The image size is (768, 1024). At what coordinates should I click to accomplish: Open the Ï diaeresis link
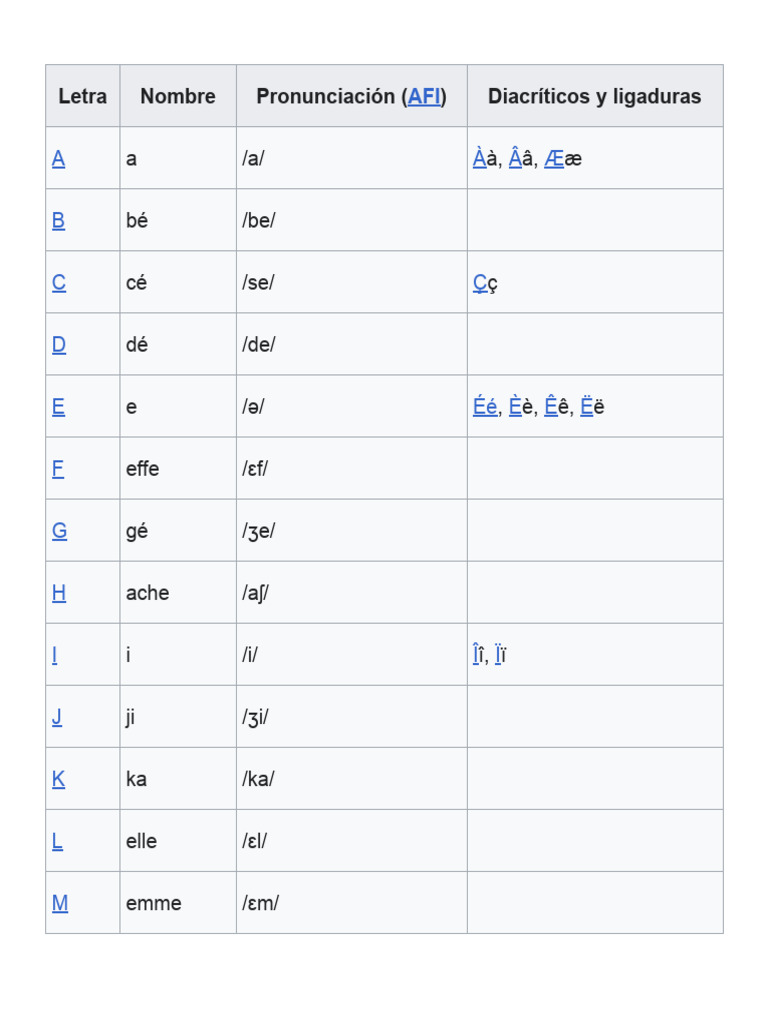coord(497,655)
